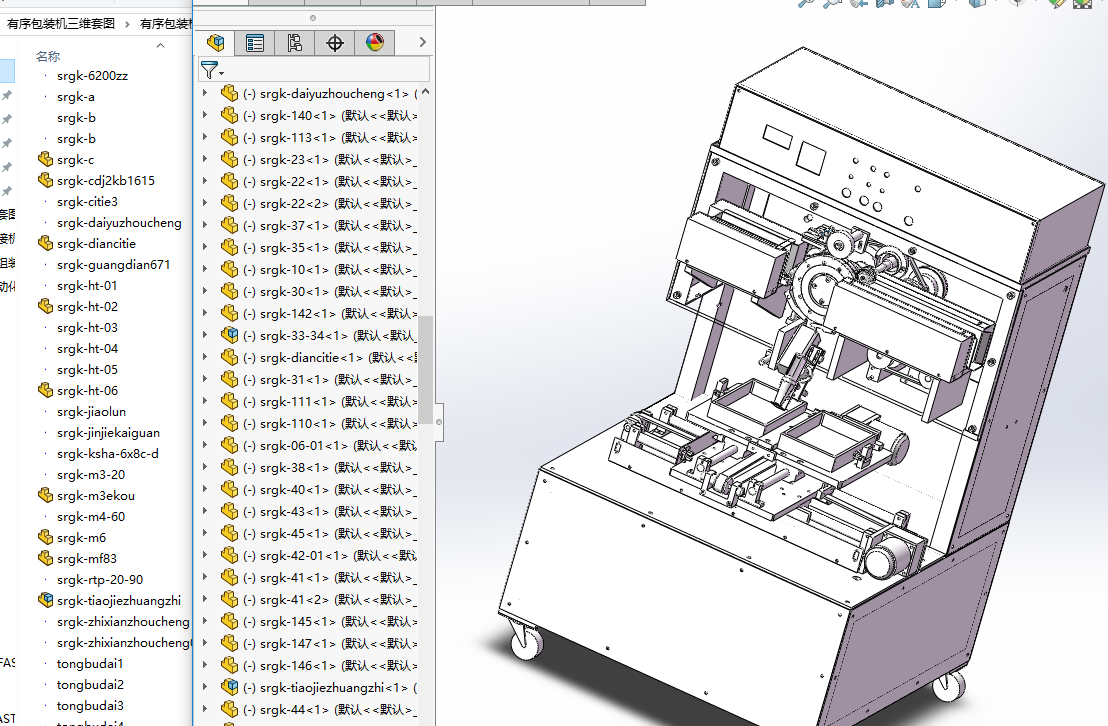This screenshot has height=726, width=1108.
Task: Click the 名称 column header
Action: [48, 56]
